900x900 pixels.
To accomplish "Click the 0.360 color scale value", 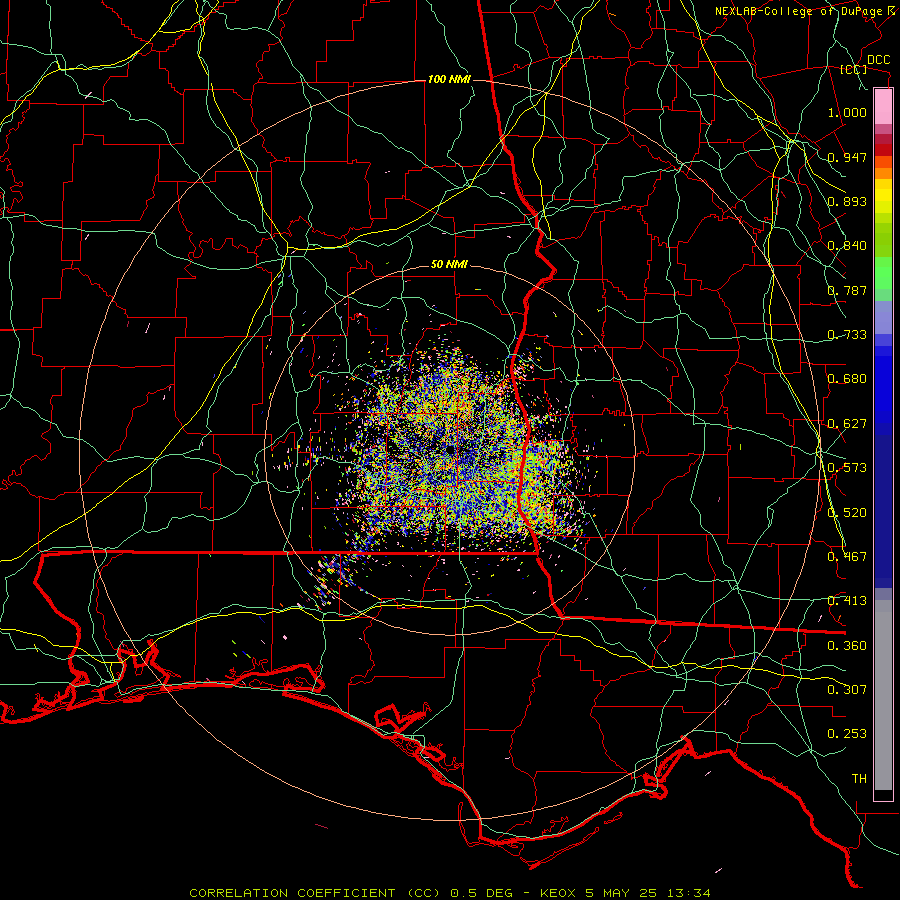I will click(x=847, y=646).
